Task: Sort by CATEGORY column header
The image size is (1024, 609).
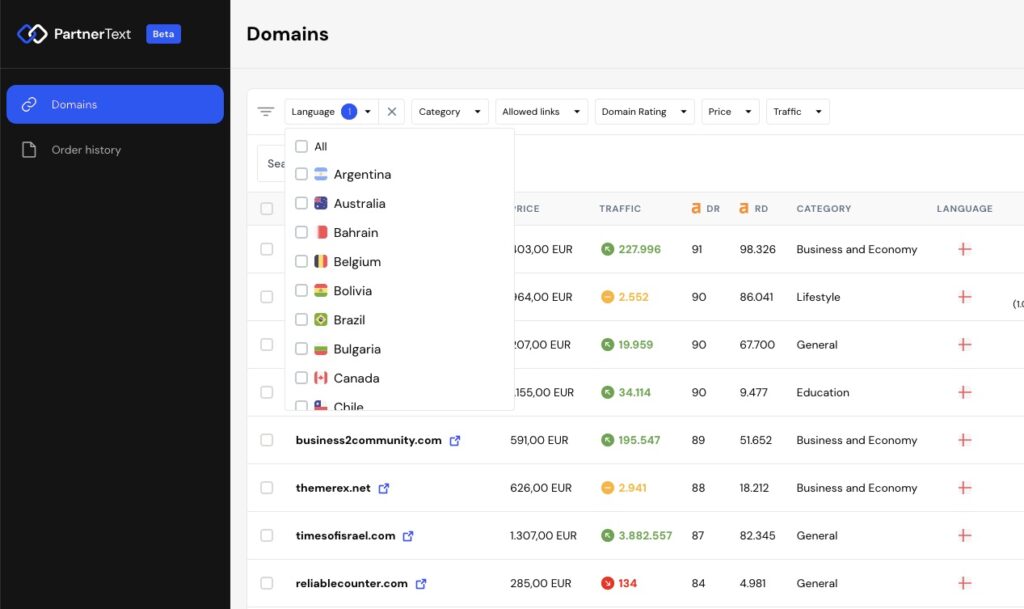Action: coord(824,209)
